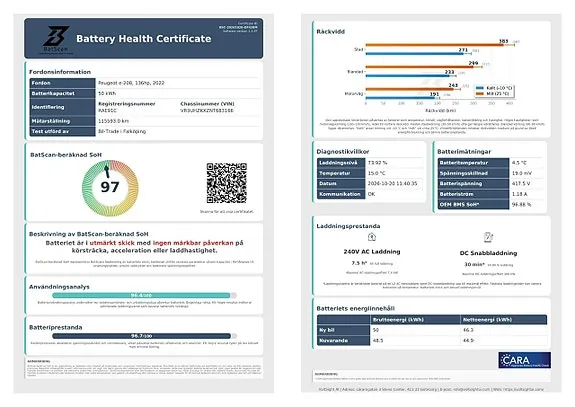
Task: Click the 'BatScan-beräknad SoH' heading above gauge
Action: (x=66, y=155)
